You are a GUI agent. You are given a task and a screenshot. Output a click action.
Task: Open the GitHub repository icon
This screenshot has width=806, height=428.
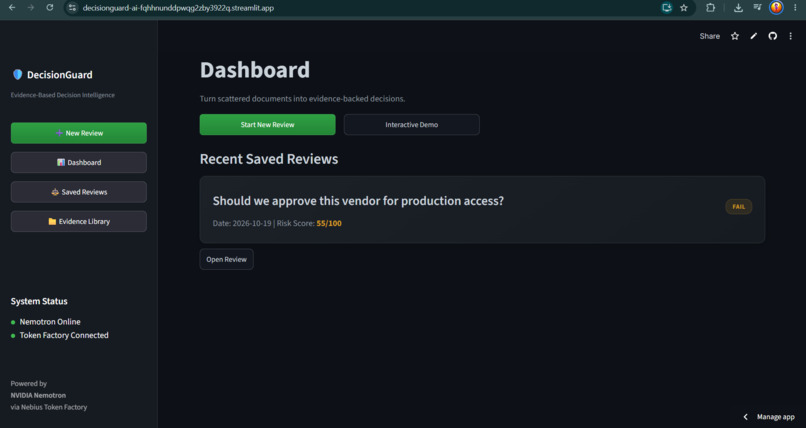pos(773,36)
